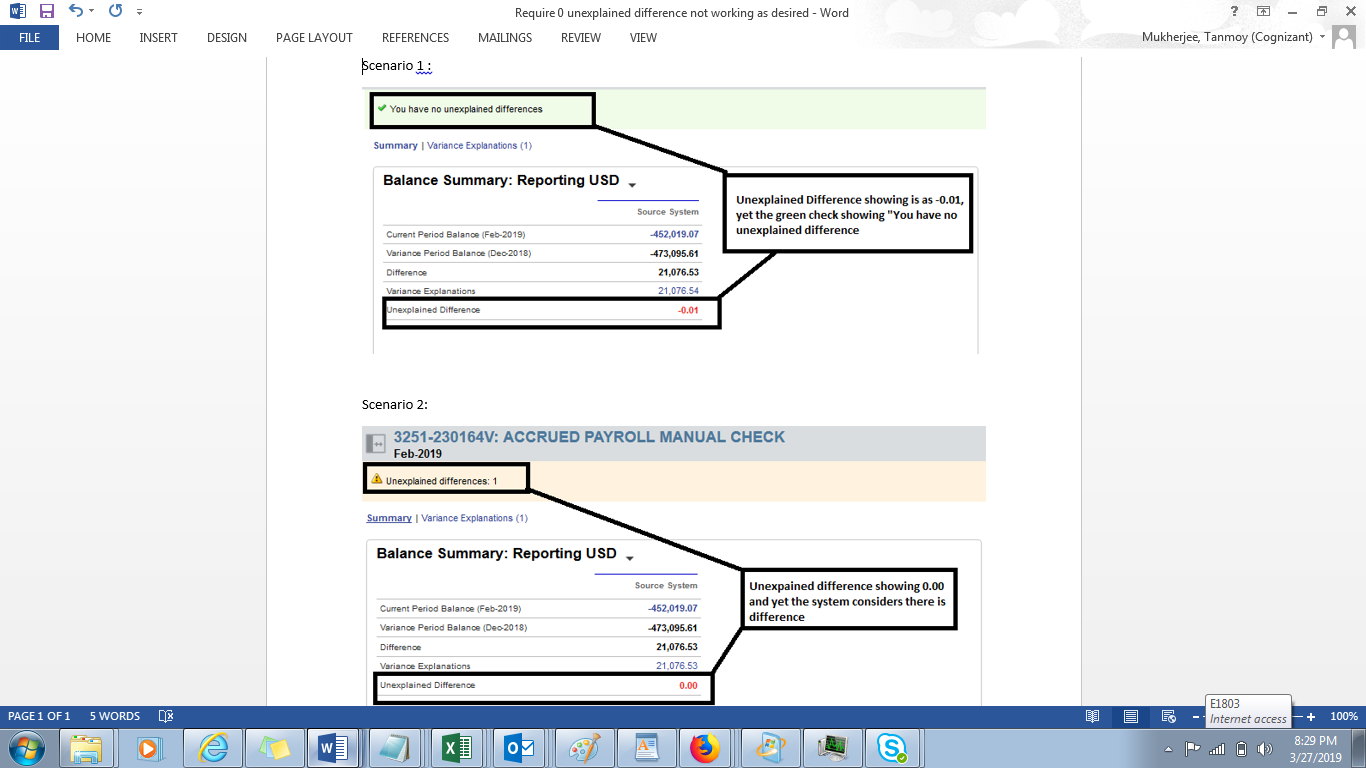The height and width of the screenshot is (768, 1366).
Task: Click account name Mukherjee, Tanmoy (Cognizant)
Action: (x=1228, y=38)
